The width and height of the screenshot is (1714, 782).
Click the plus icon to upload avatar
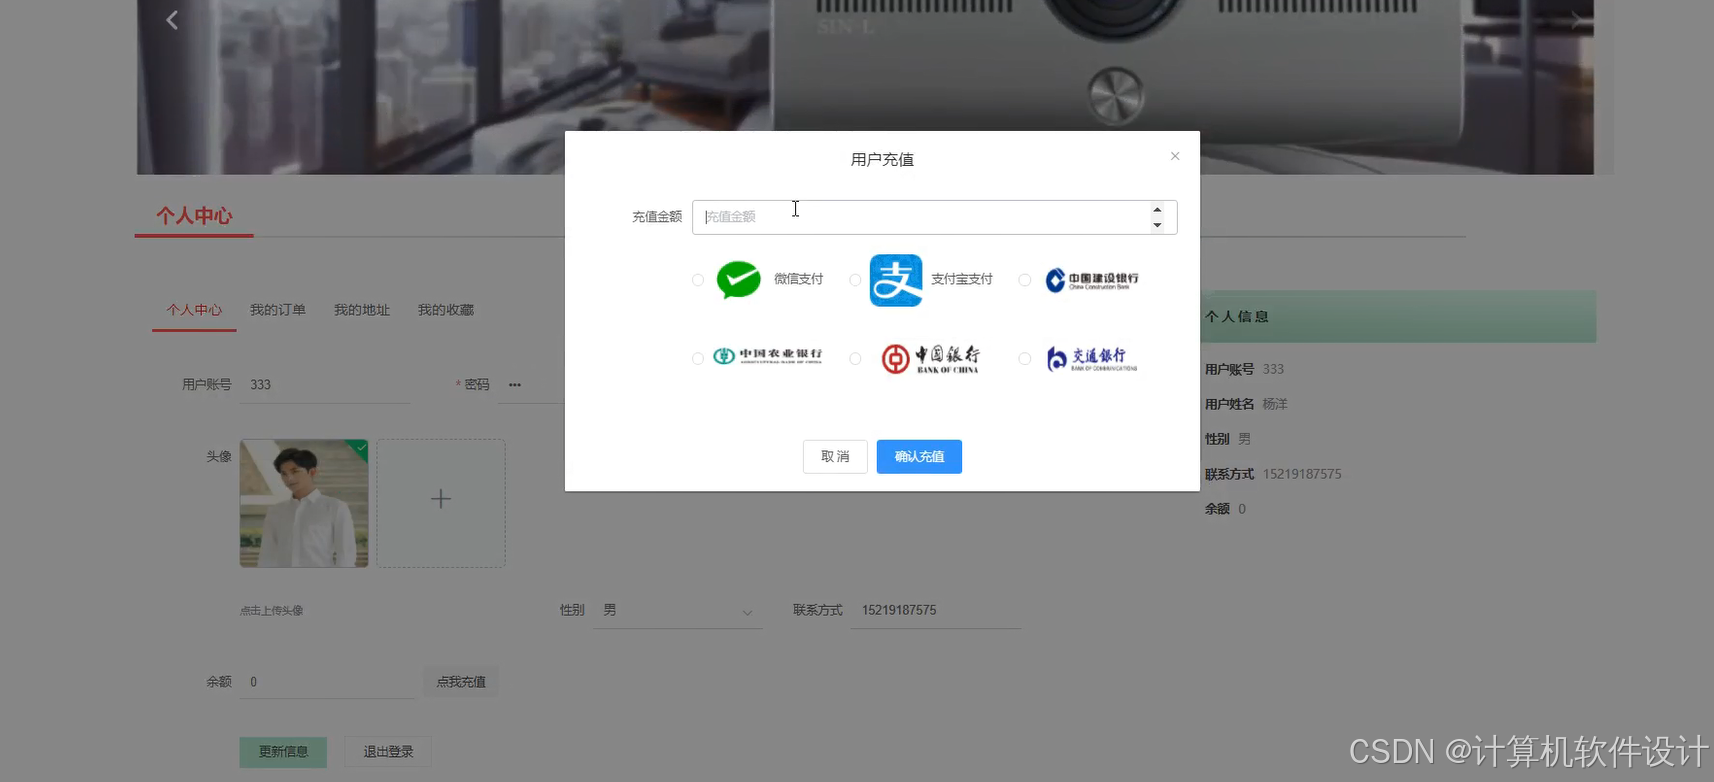(x=441, y=499)
